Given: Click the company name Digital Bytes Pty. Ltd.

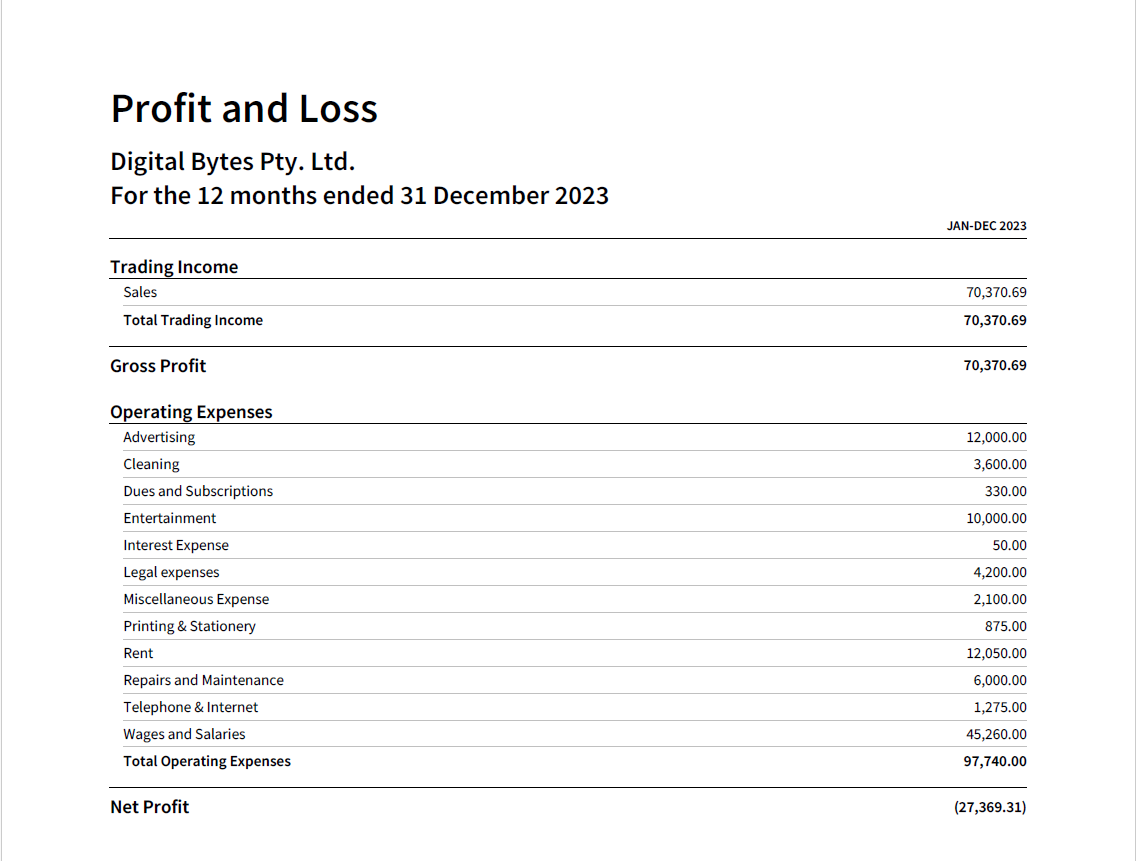Looking at the screenshot, I should (x=233, y=162).
